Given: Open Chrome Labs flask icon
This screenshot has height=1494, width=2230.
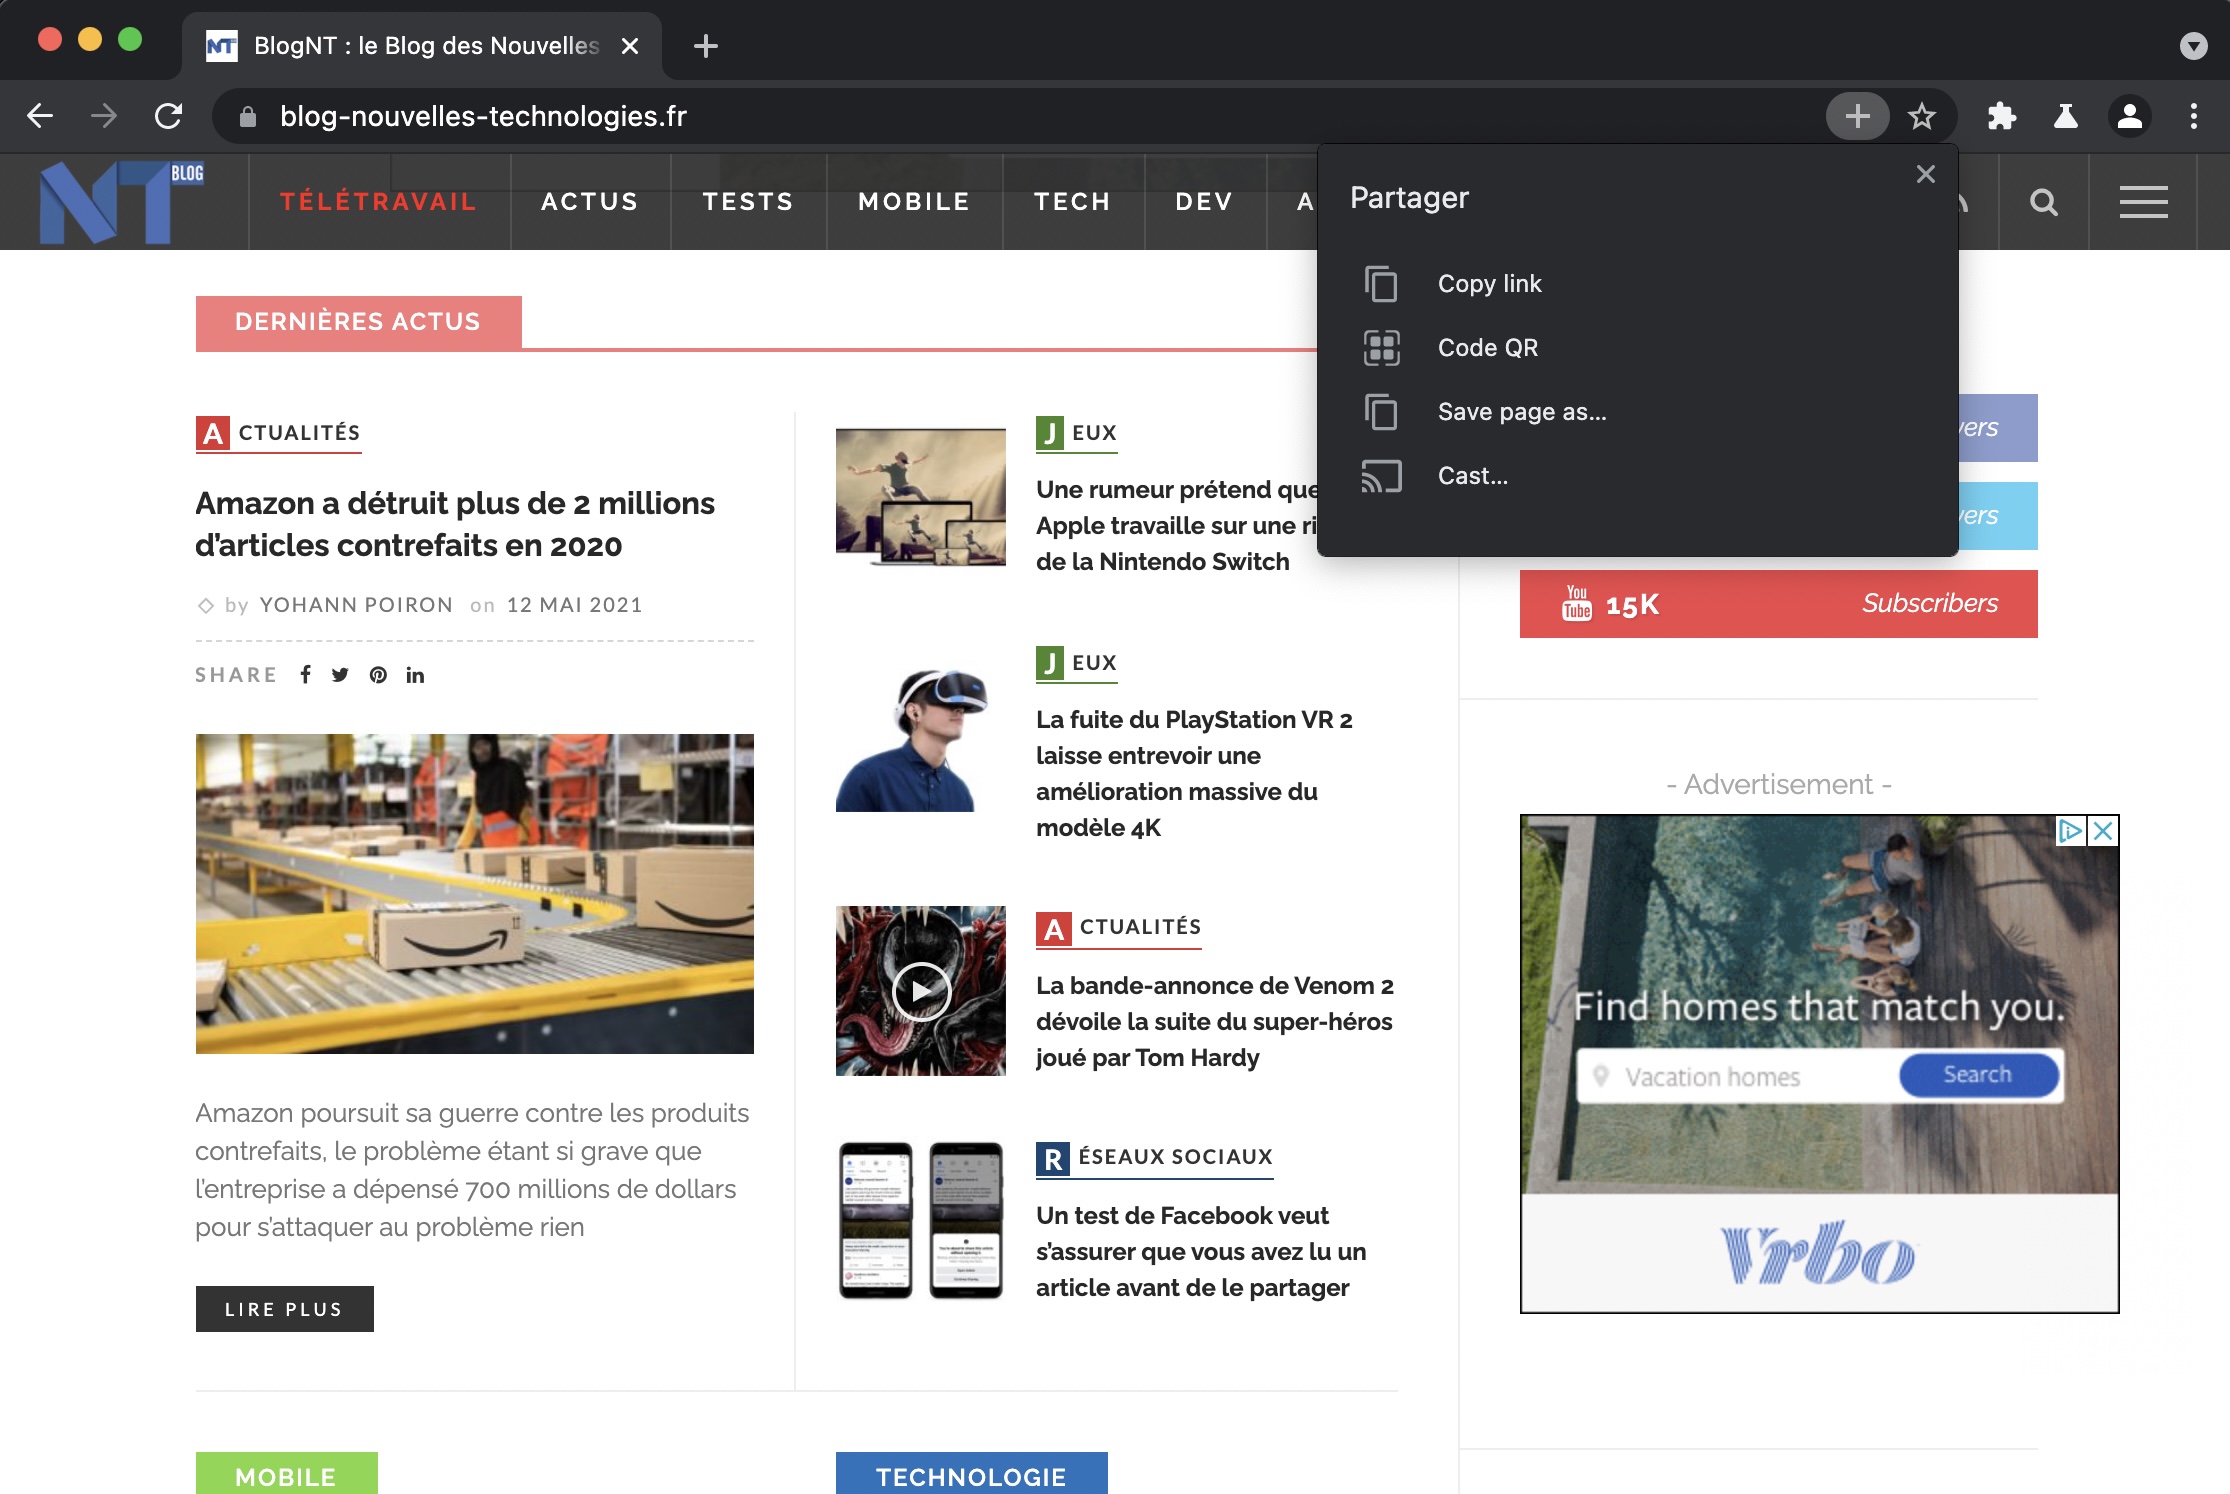Looking at the screenshot, I should point(2065,117).
